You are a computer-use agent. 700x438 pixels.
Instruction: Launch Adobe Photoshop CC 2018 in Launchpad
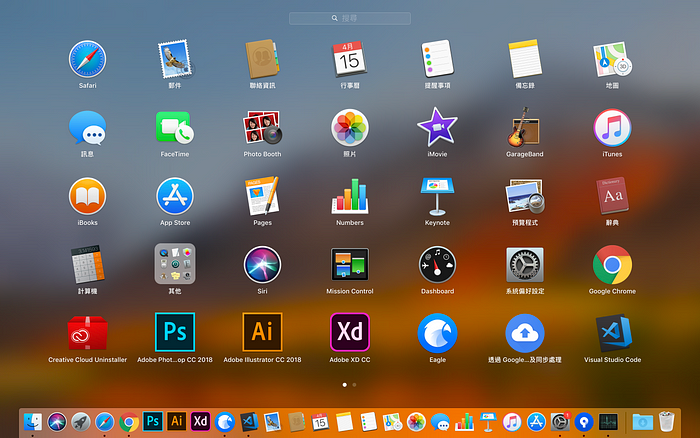(175, 332)
